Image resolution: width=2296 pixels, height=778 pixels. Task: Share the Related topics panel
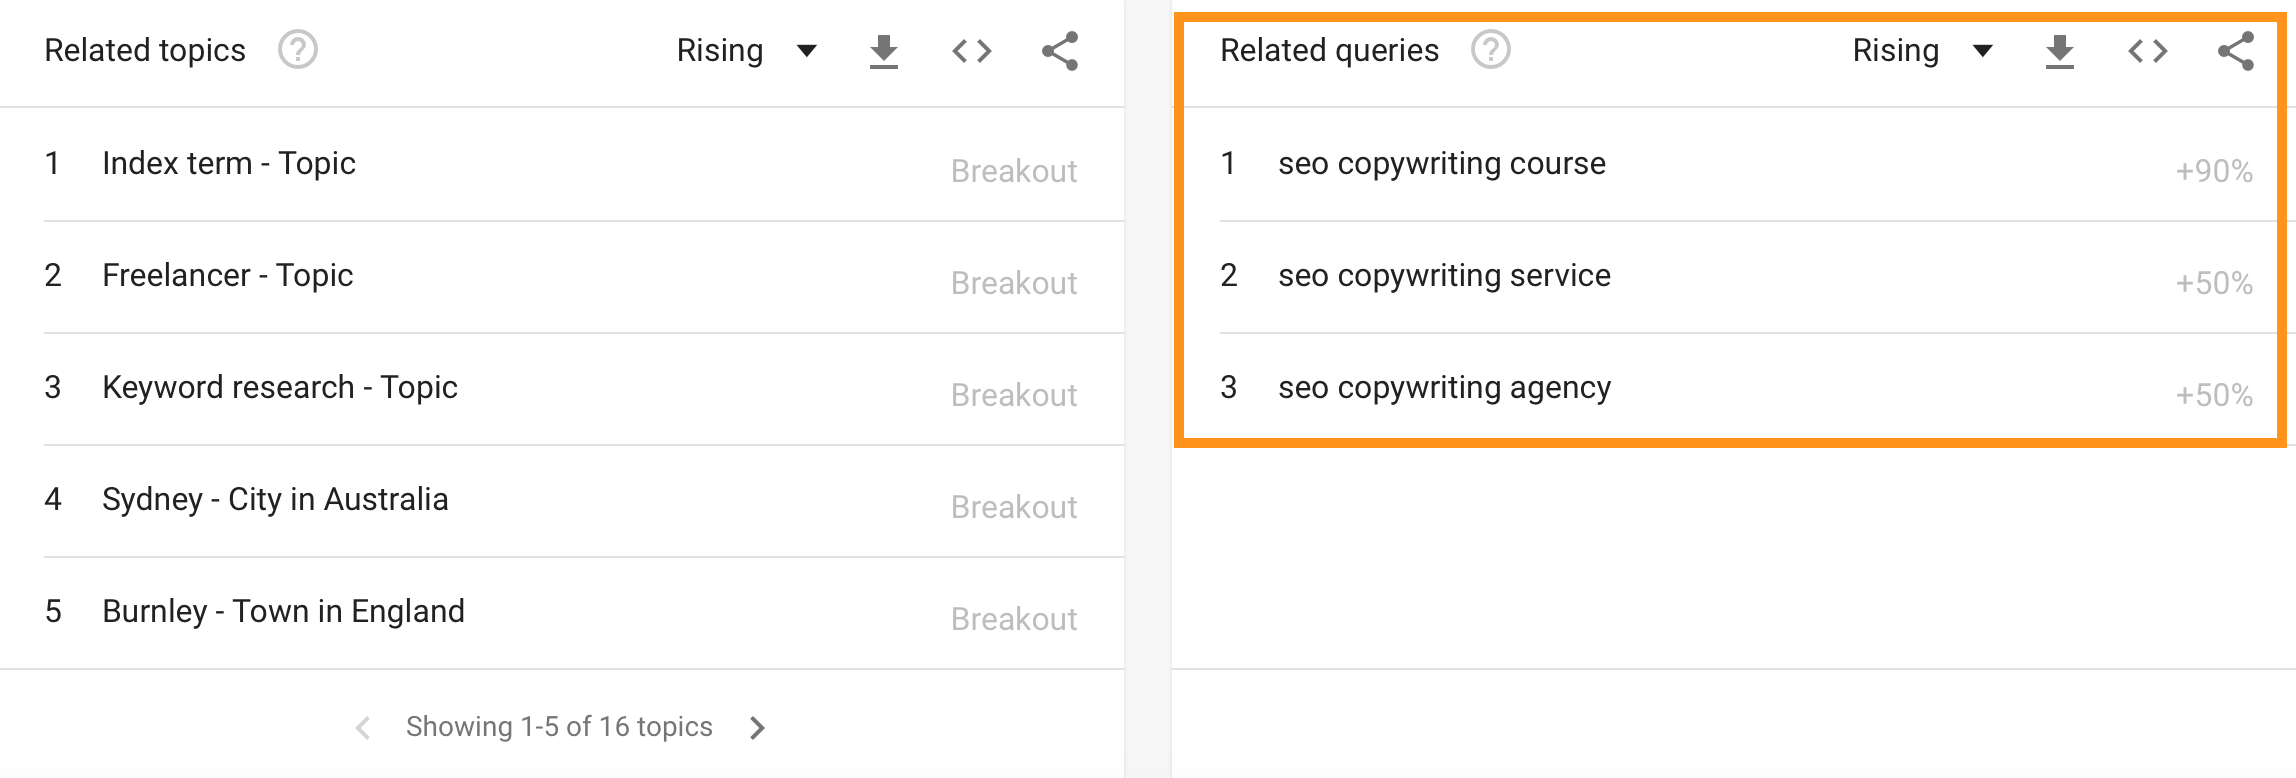pyautogui.click(x=1059, y=51)
